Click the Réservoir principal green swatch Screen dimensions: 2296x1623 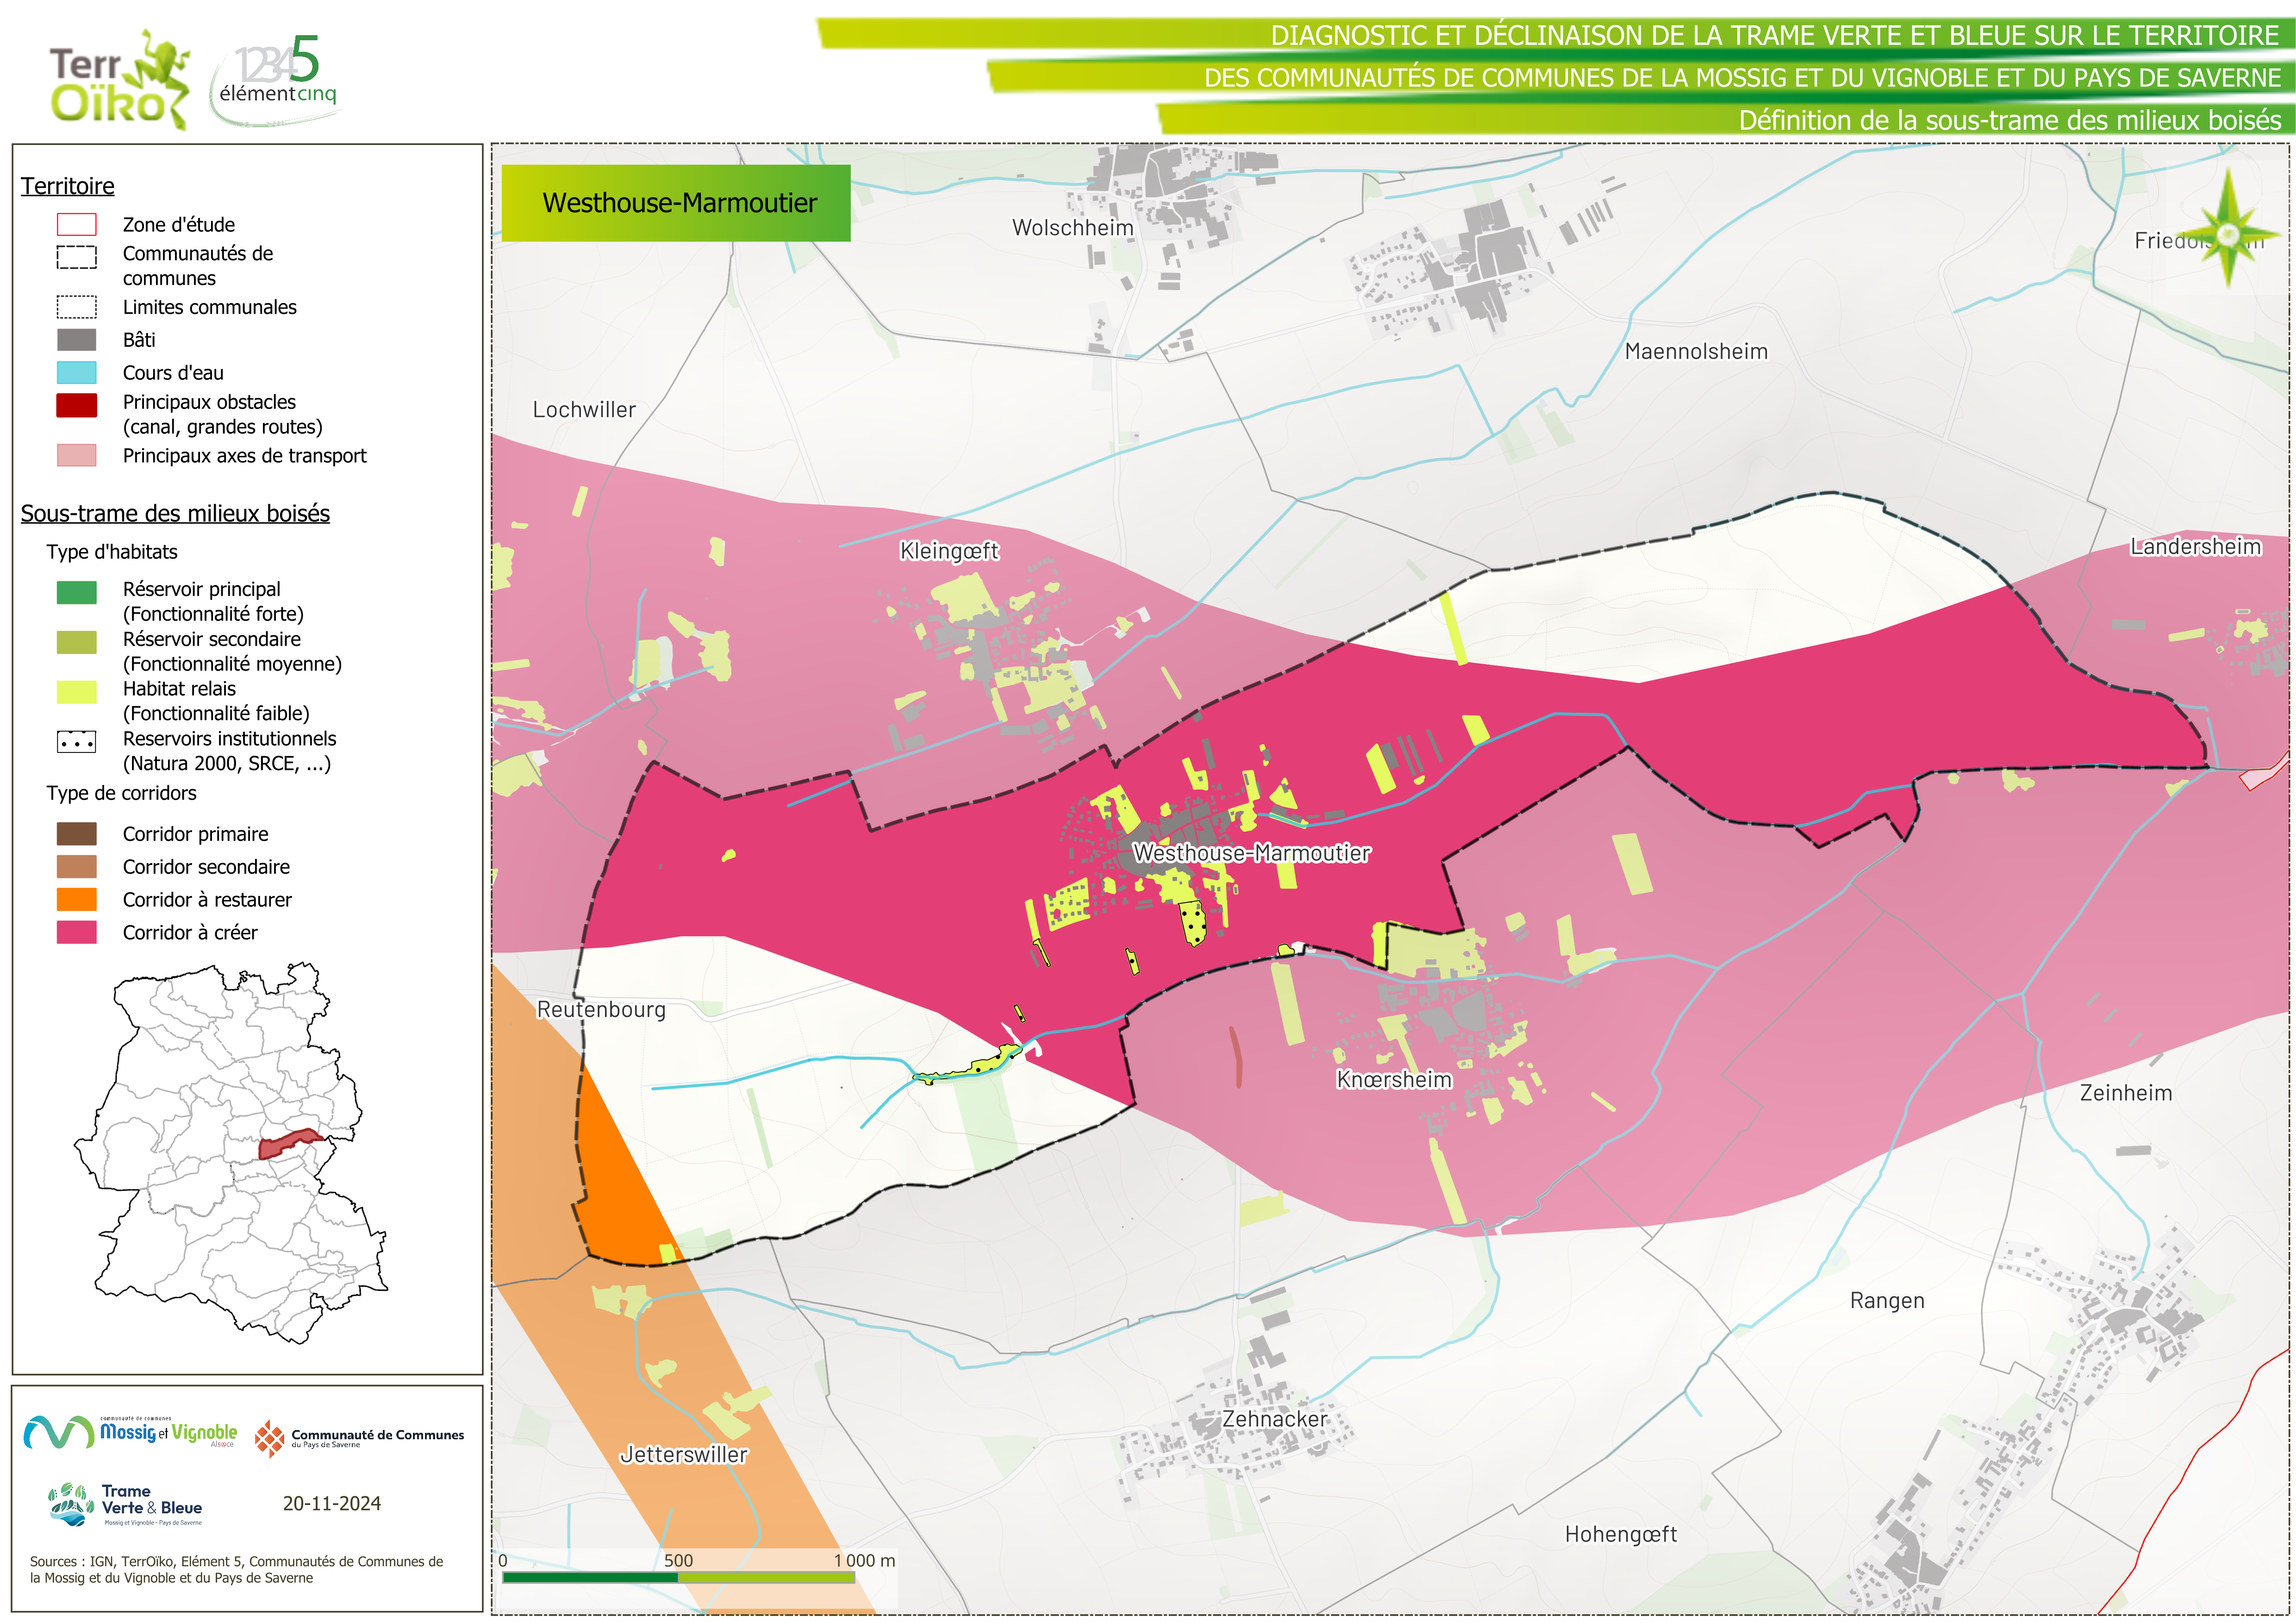pyautogui.click(x=77, y=592)
